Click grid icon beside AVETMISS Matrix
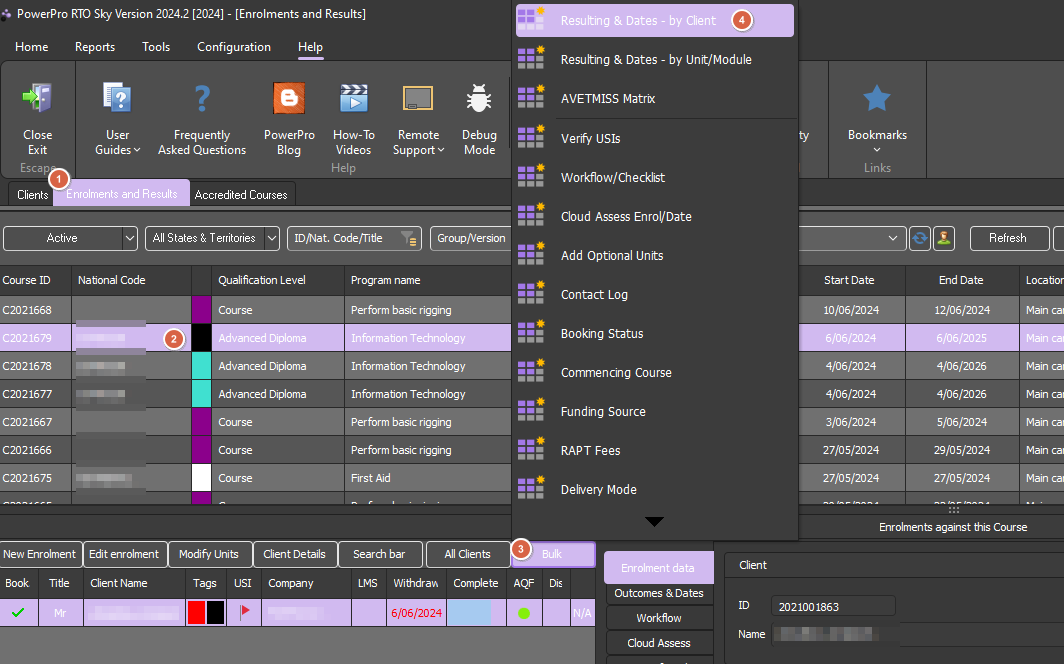The image size is (1064, 664). [x=531, y=98]
